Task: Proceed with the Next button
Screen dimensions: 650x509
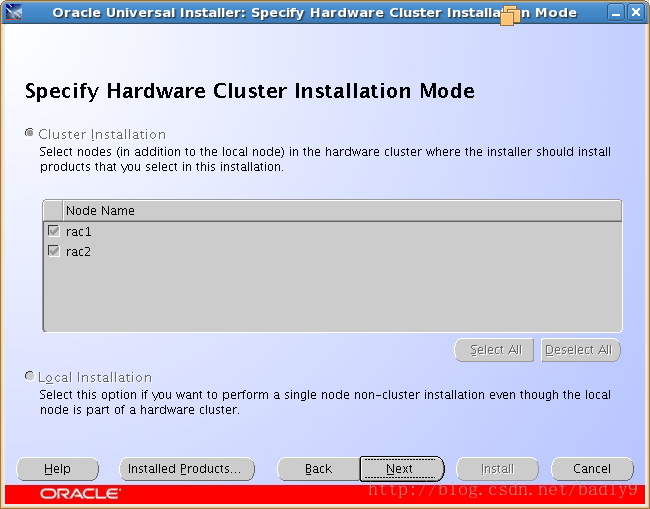Action: [x=402, y=469]
